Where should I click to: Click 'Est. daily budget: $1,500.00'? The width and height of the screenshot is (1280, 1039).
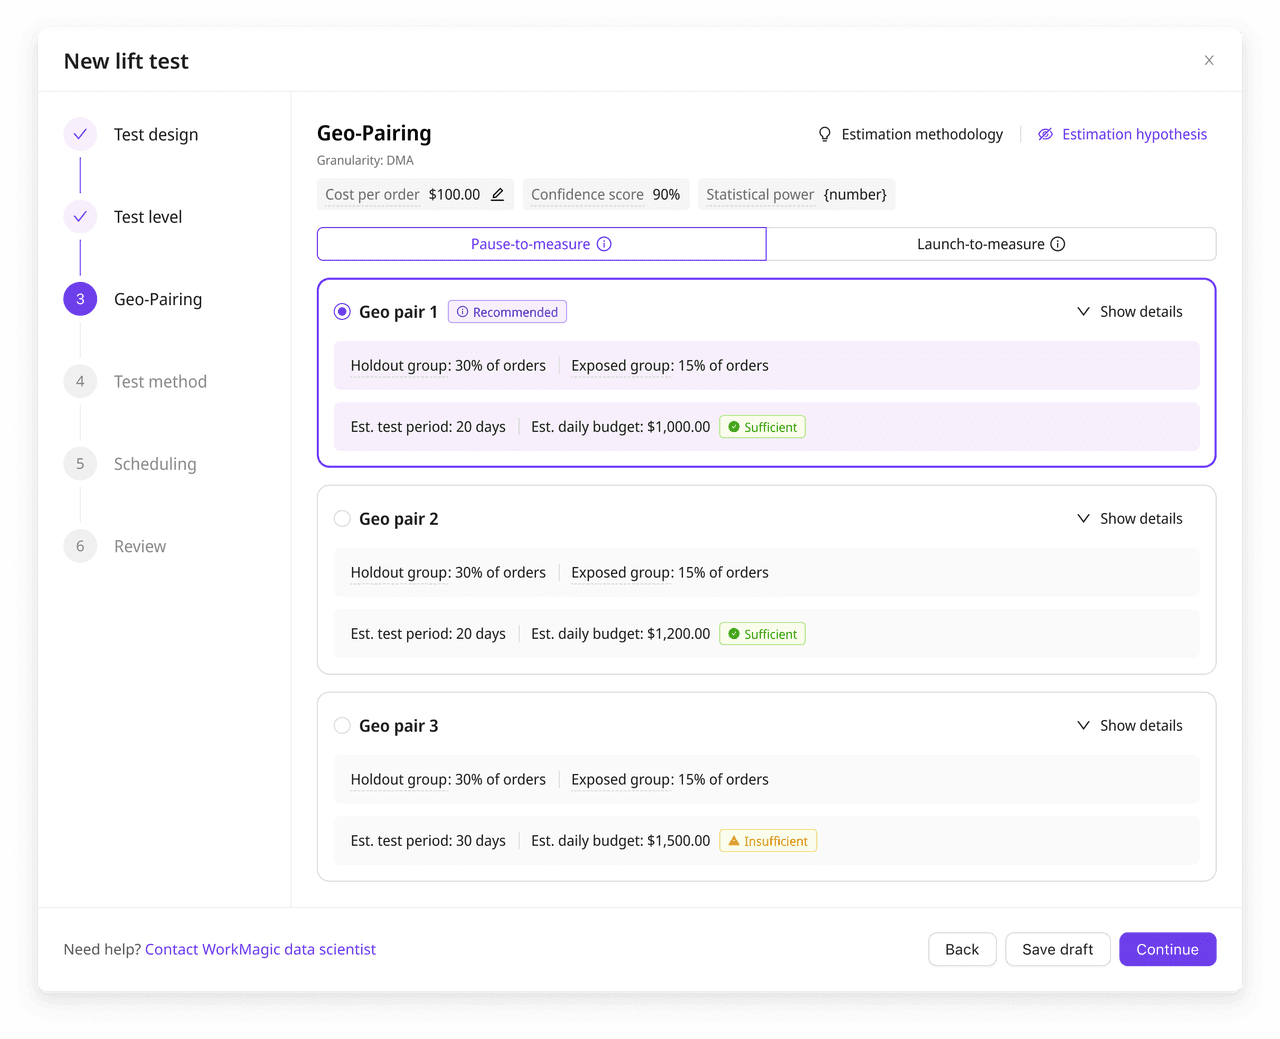tap(621, 841)
